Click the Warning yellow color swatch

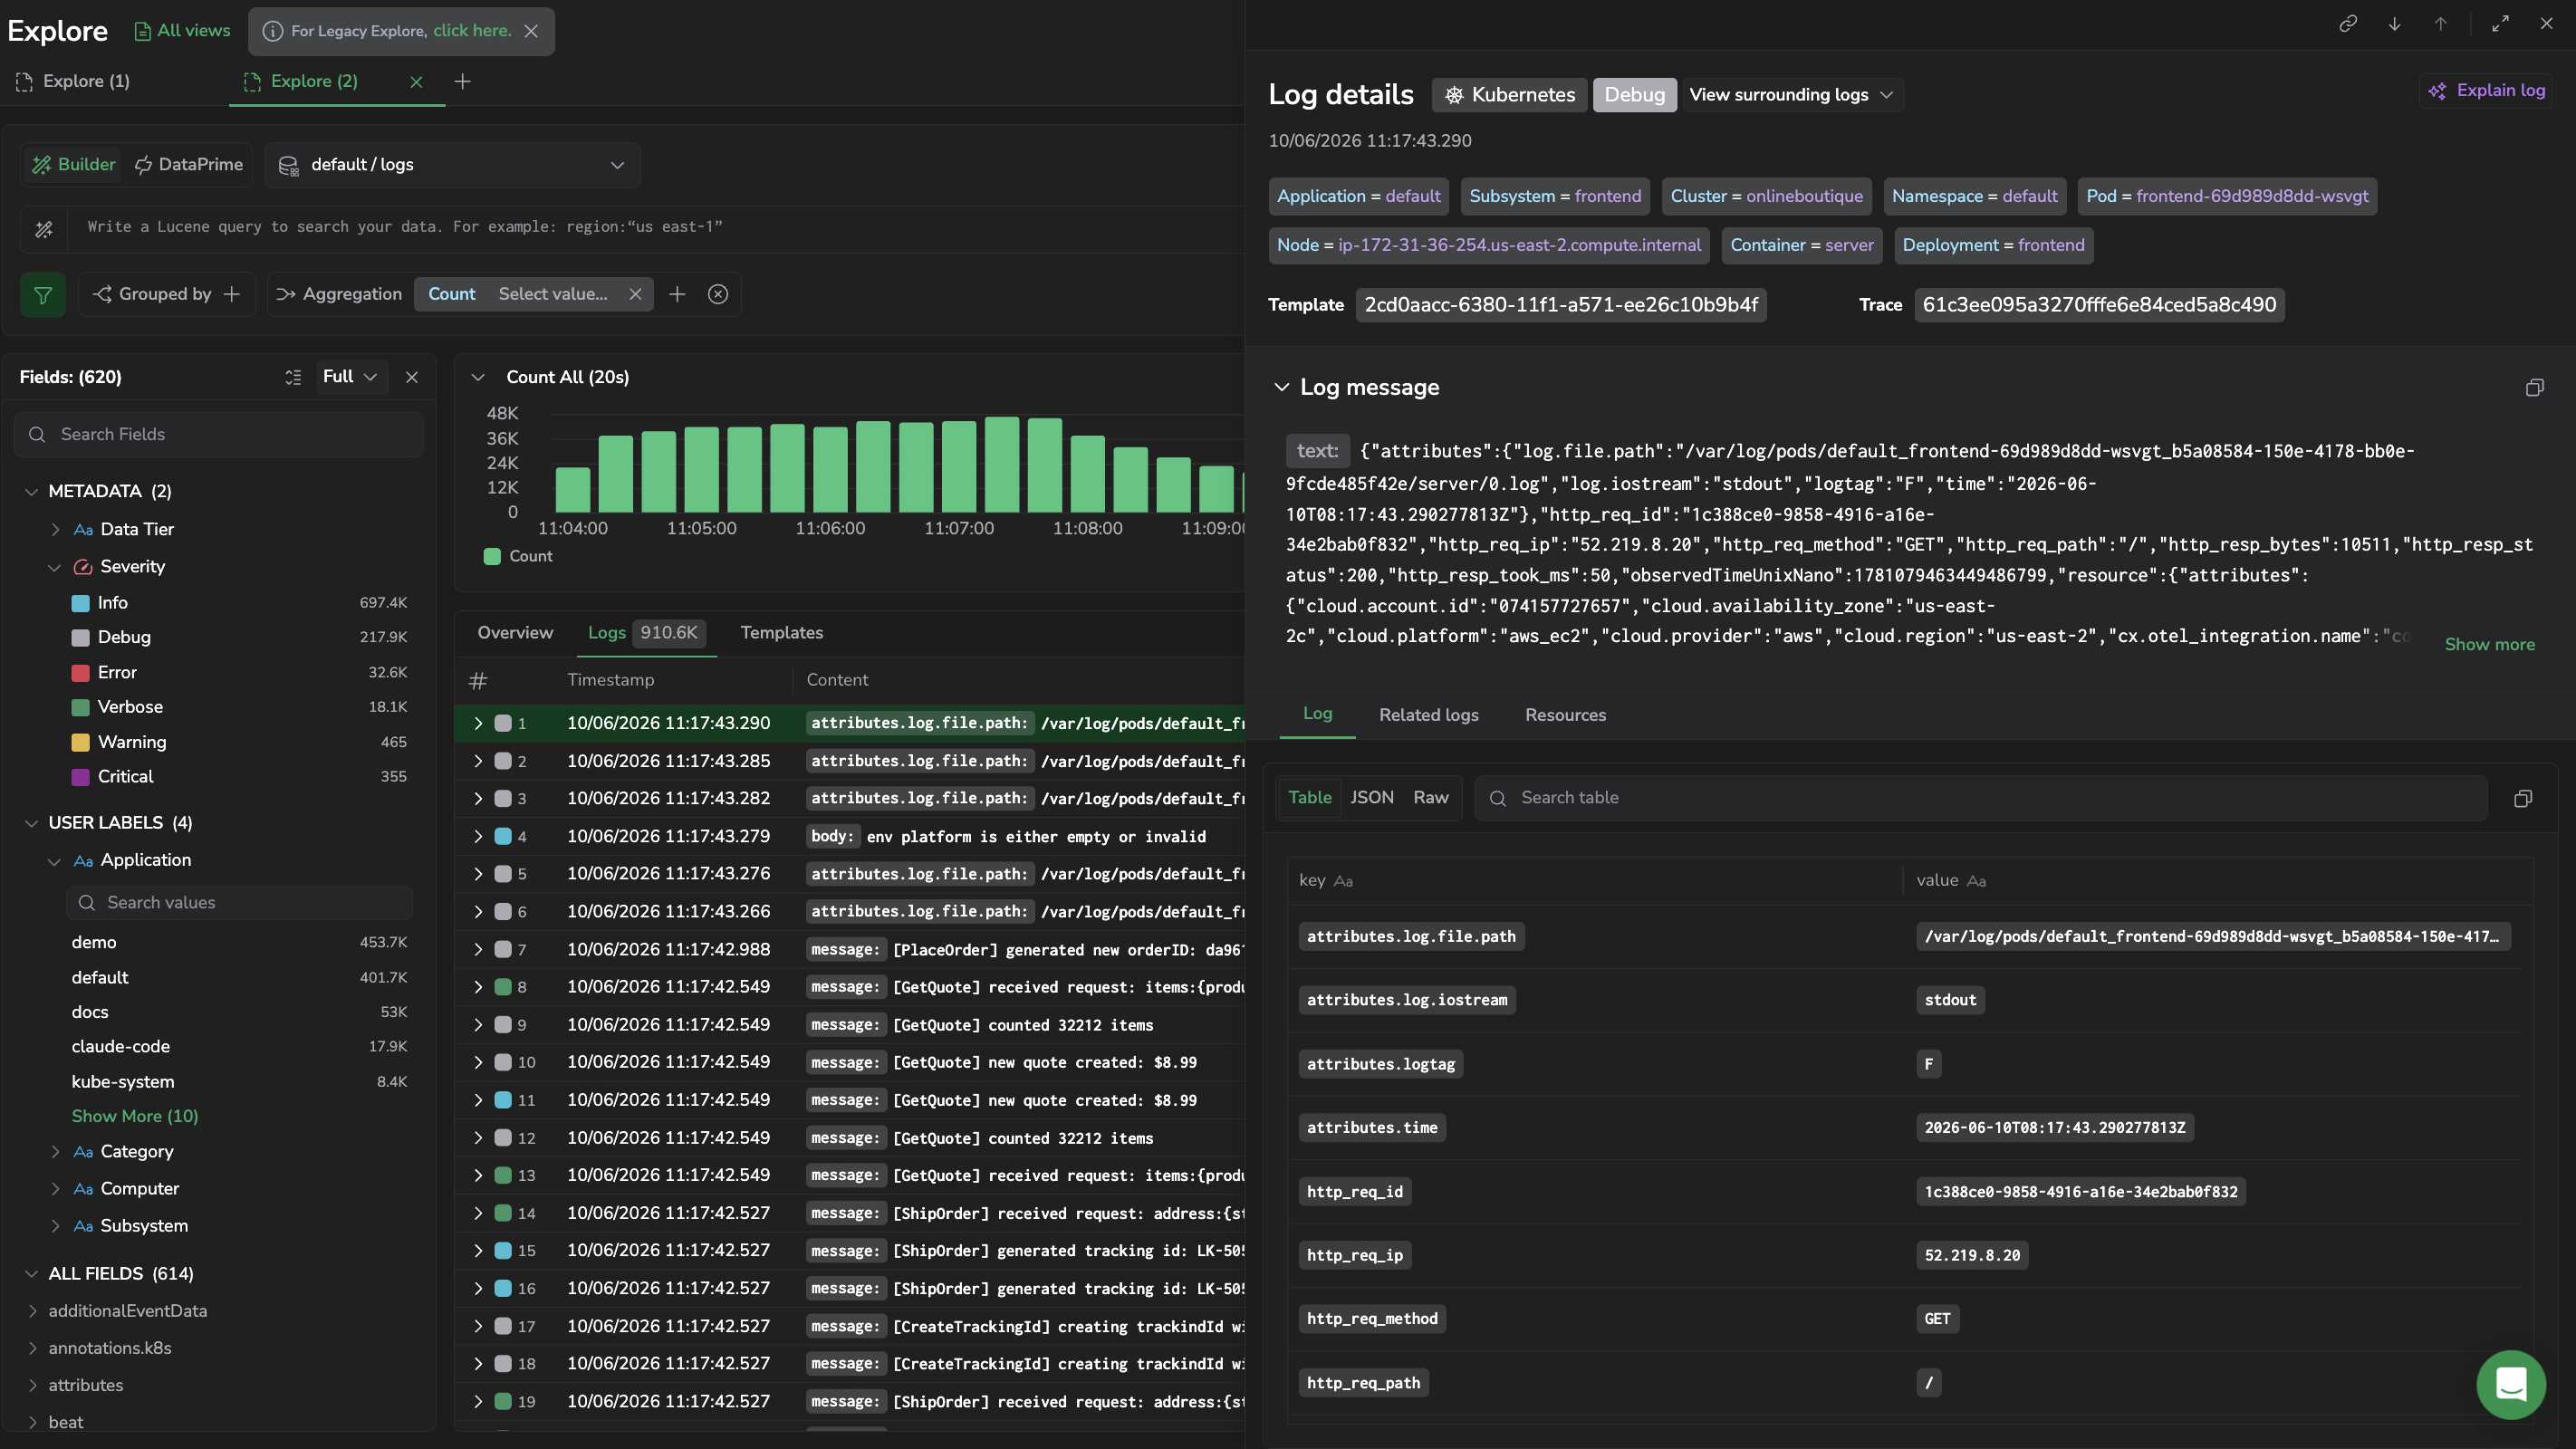pos(81,742)
